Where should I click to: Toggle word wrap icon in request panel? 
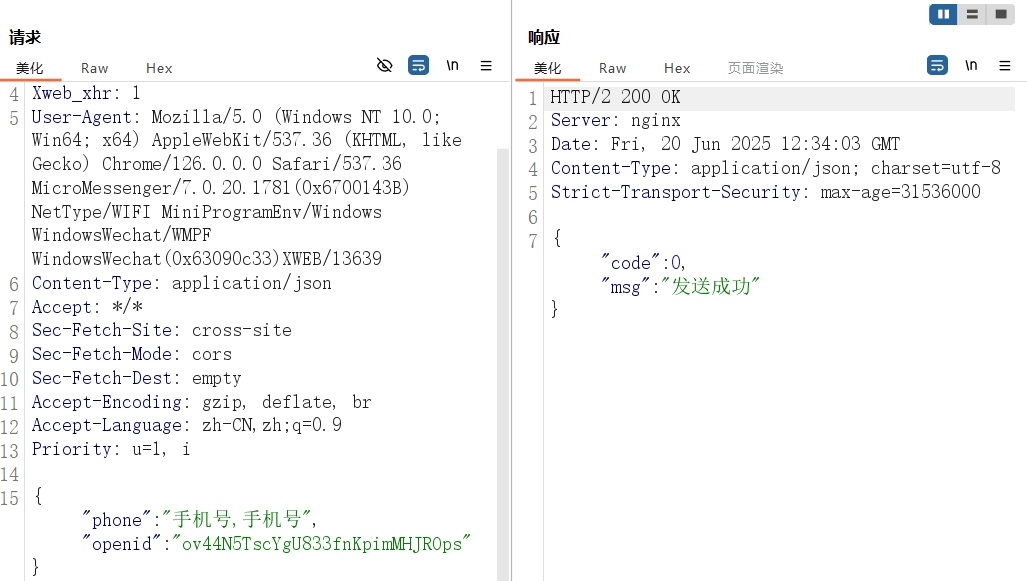[x=419, y=66]
